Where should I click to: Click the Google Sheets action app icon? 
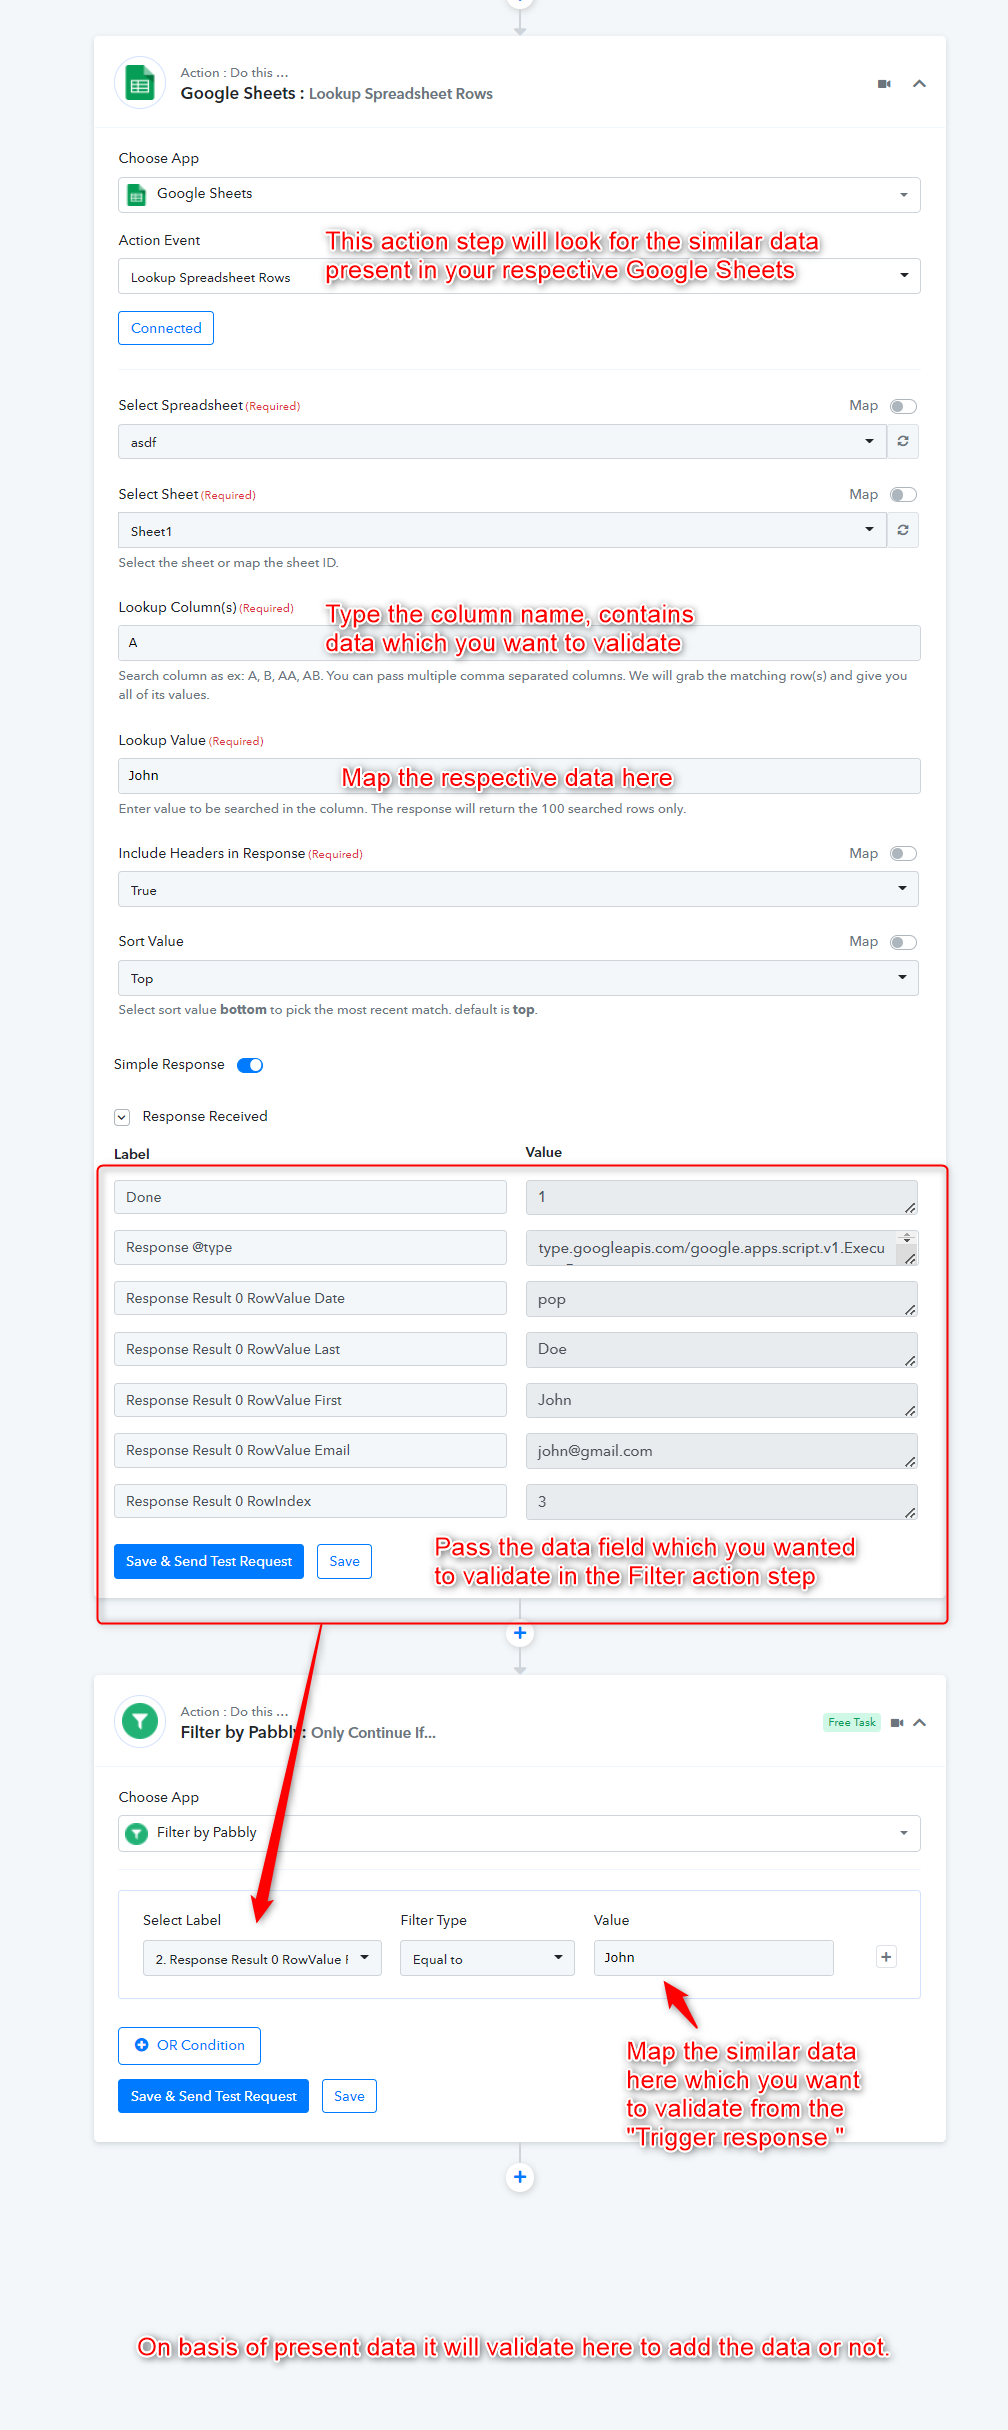140,83
